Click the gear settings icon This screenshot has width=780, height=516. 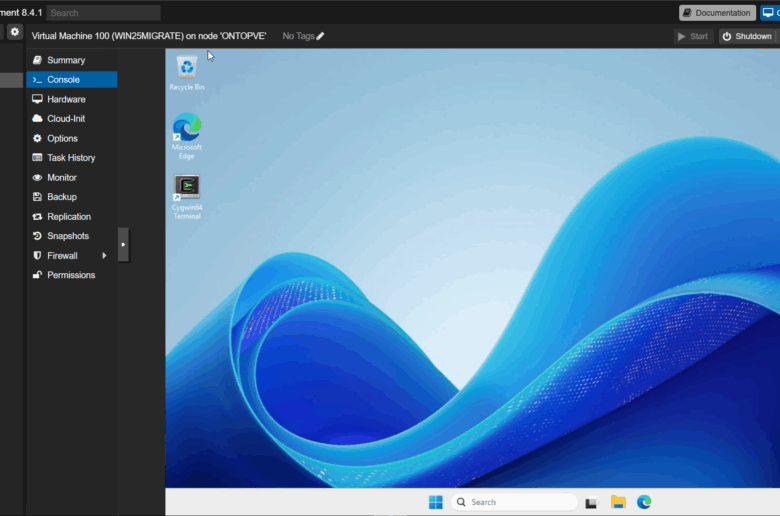coord(15,32)
